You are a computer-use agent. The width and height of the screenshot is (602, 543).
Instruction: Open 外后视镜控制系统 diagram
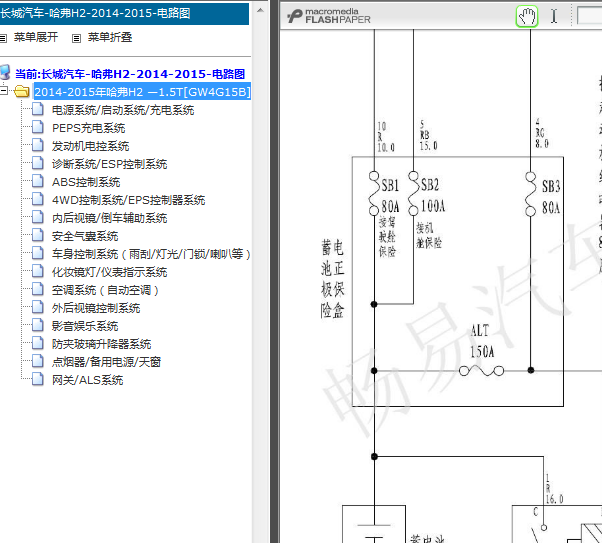click(x=96, y=308)
